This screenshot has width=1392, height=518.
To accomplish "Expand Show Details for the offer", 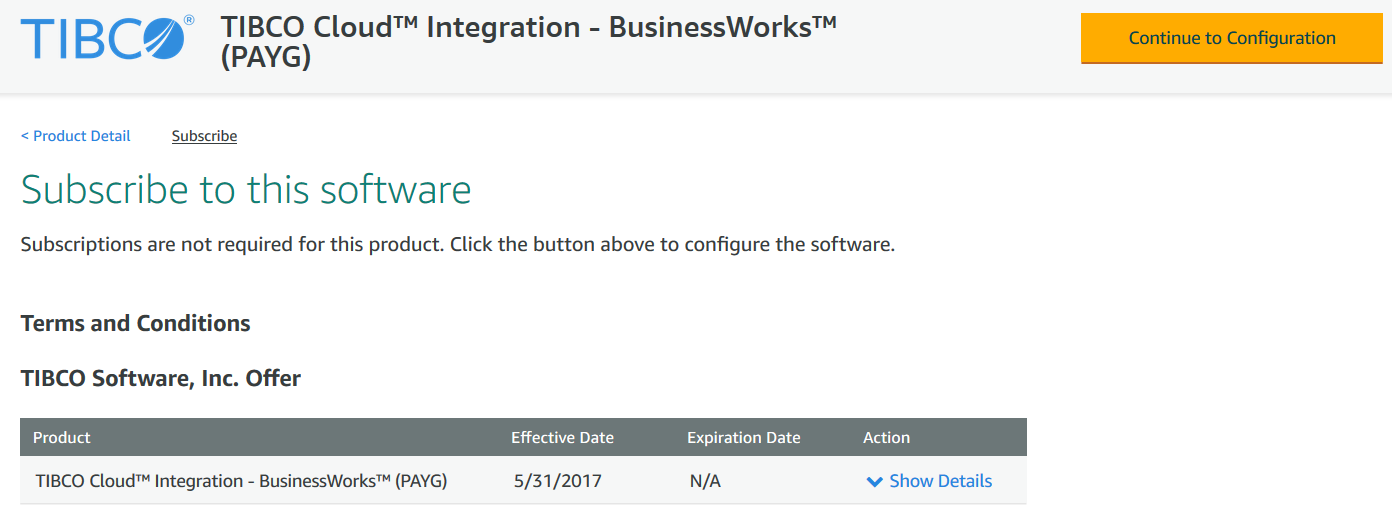I will (x=940, y=481).
